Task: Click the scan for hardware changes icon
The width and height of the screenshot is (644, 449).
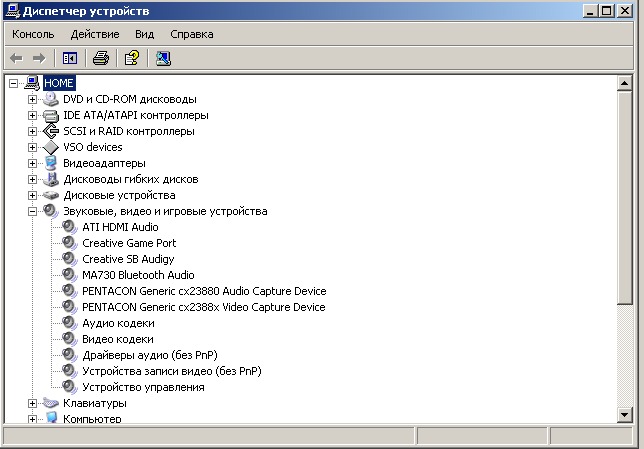Action: tap(163, 58)
